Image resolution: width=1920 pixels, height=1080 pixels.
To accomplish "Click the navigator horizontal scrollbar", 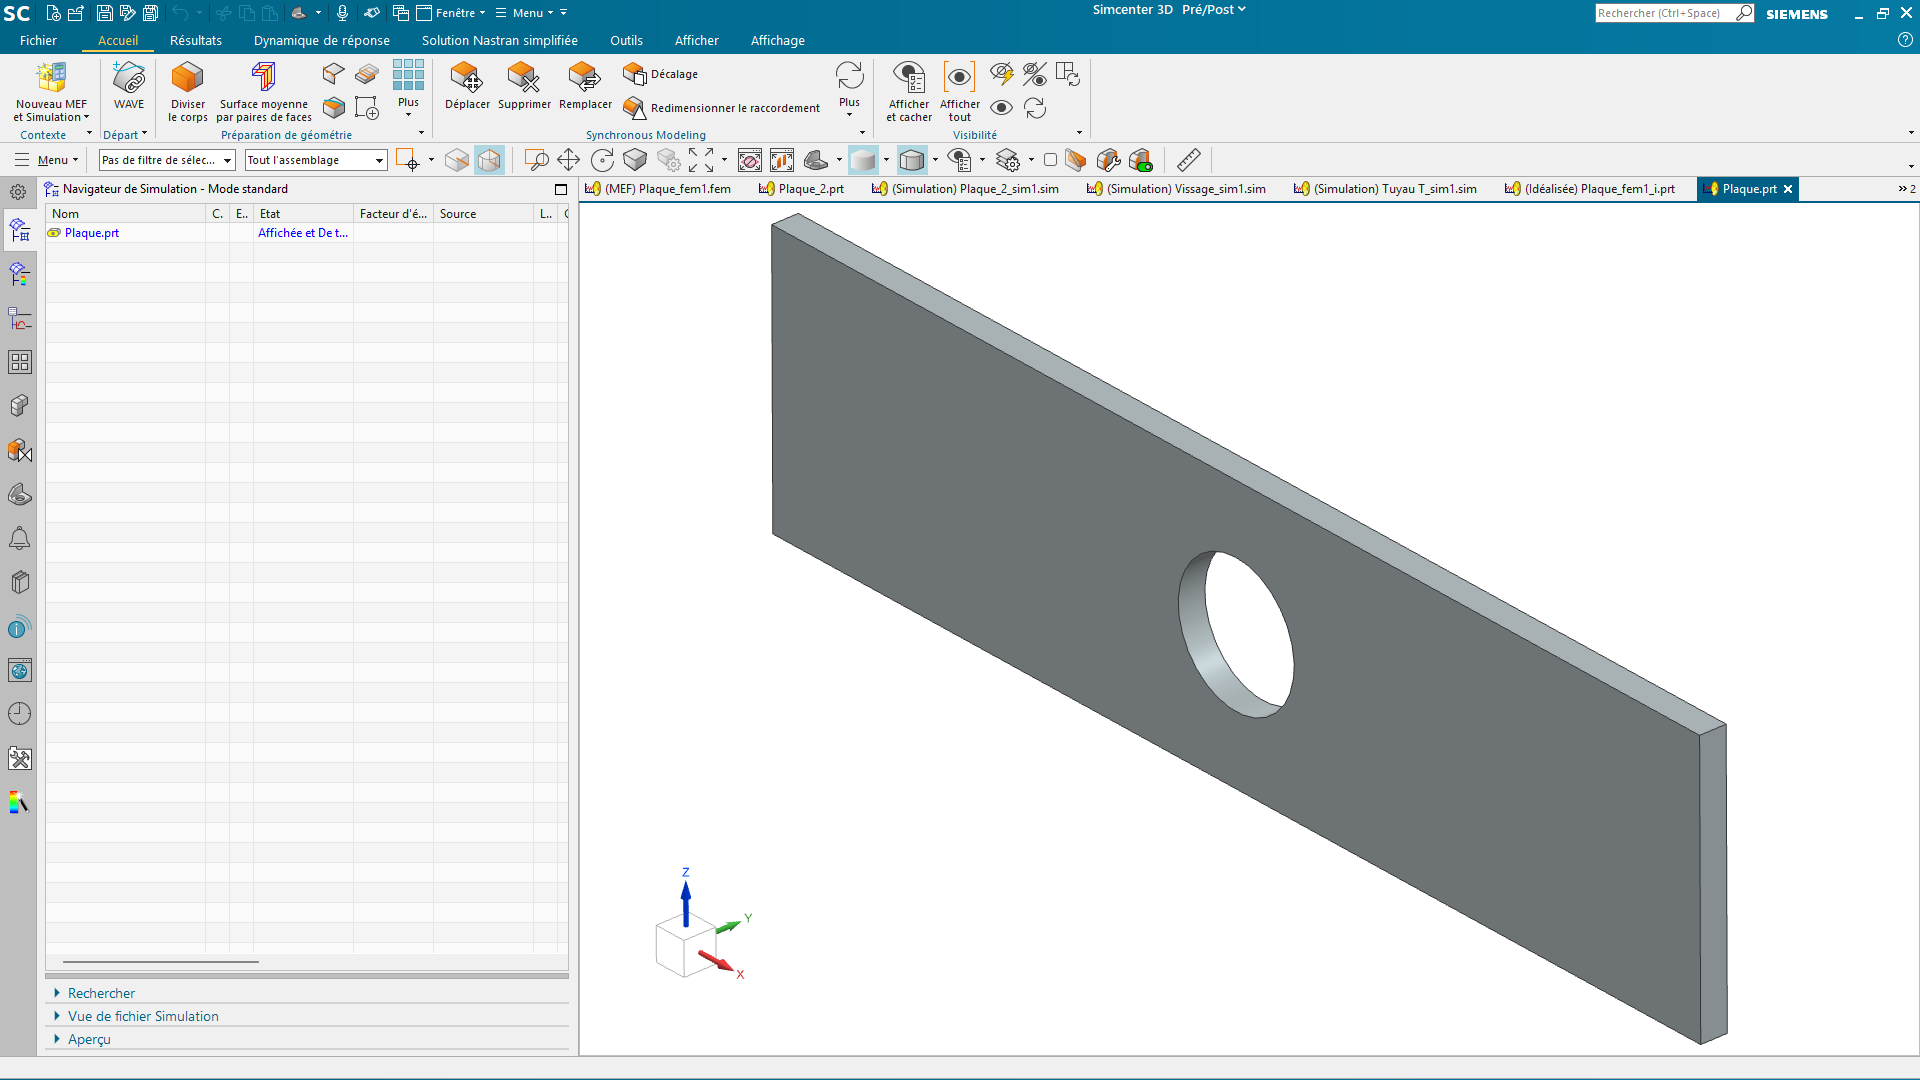I will (x=161, y=962).
